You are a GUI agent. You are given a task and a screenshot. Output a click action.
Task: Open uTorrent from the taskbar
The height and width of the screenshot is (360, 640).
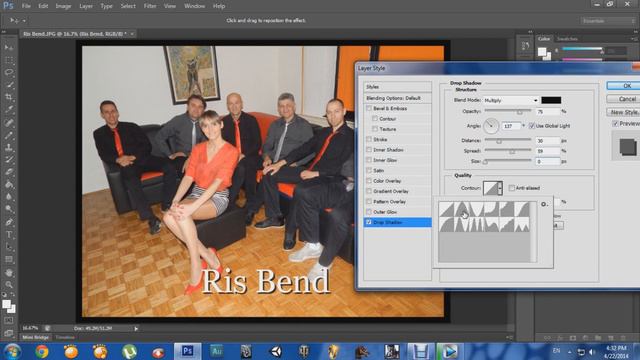pyautogui.click(x=129, y=351)
